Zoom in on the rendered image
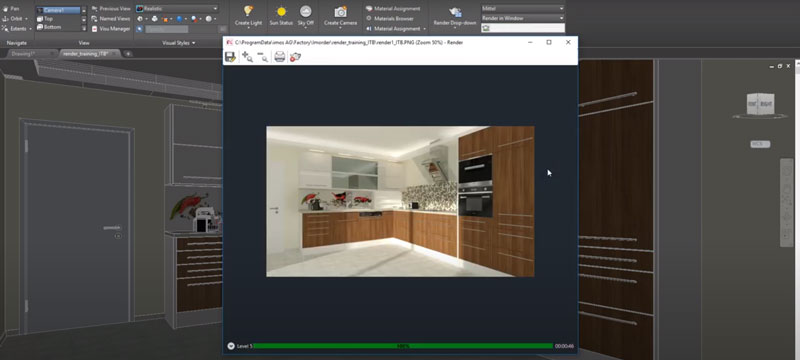 pyautogui.click(x=247, y=57)
